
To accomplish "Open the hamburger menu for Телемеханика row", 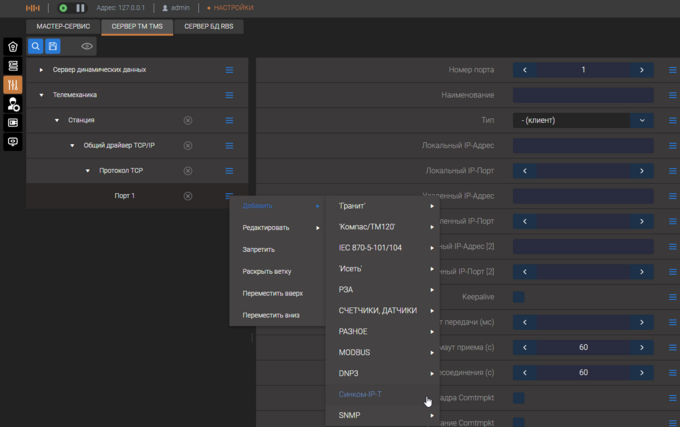I will [229, 95].
